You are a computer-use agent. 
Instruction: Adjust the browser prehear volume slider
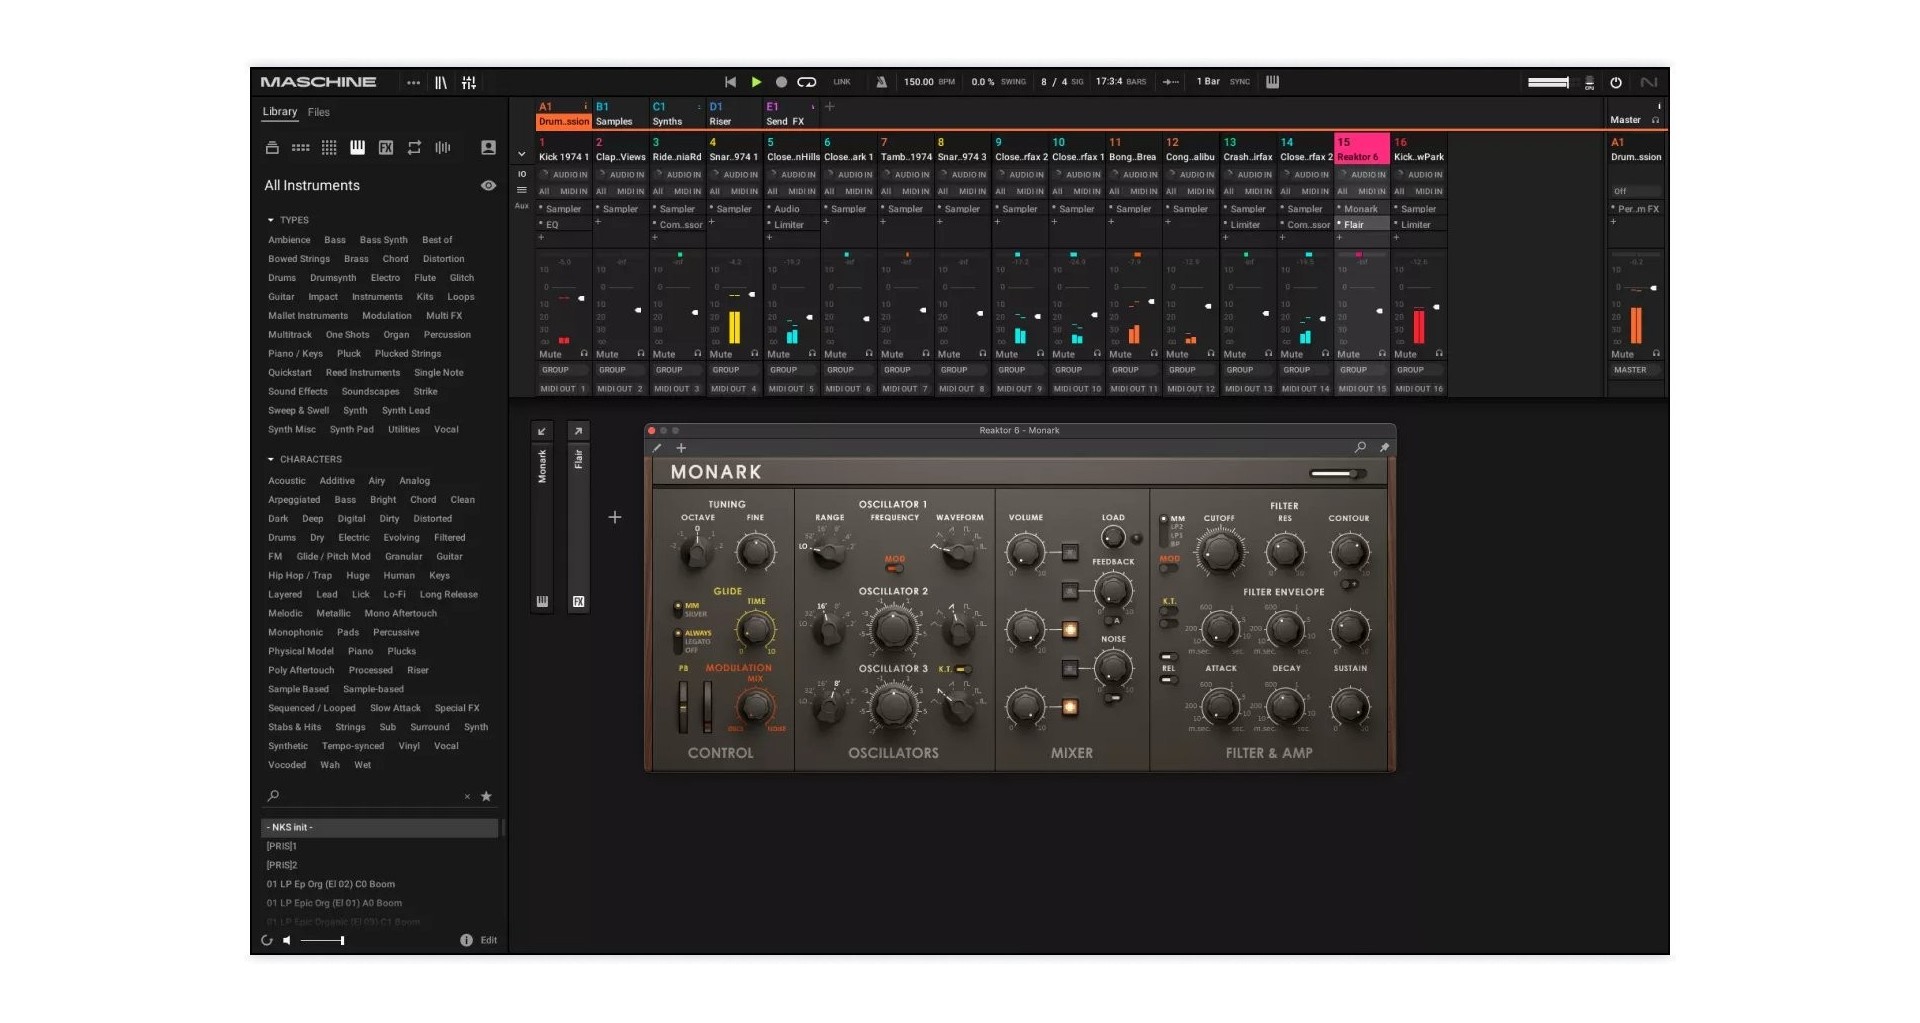[322, 940]
